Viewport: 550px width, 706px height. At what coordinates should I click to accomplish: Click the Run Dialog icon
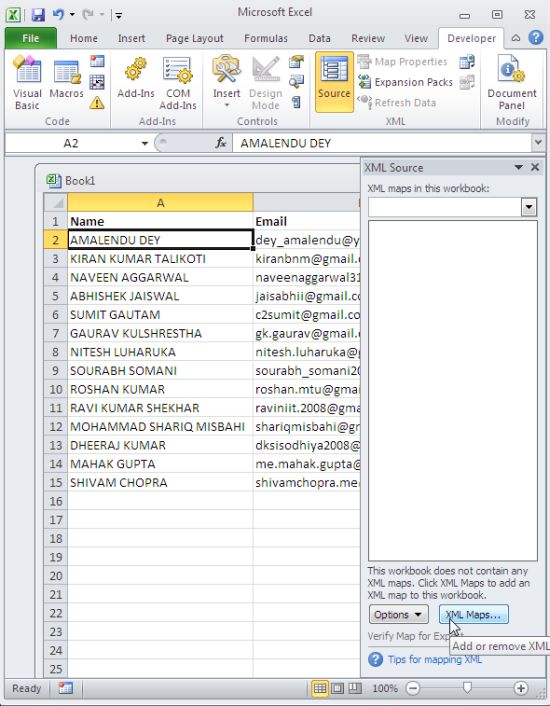296,102
